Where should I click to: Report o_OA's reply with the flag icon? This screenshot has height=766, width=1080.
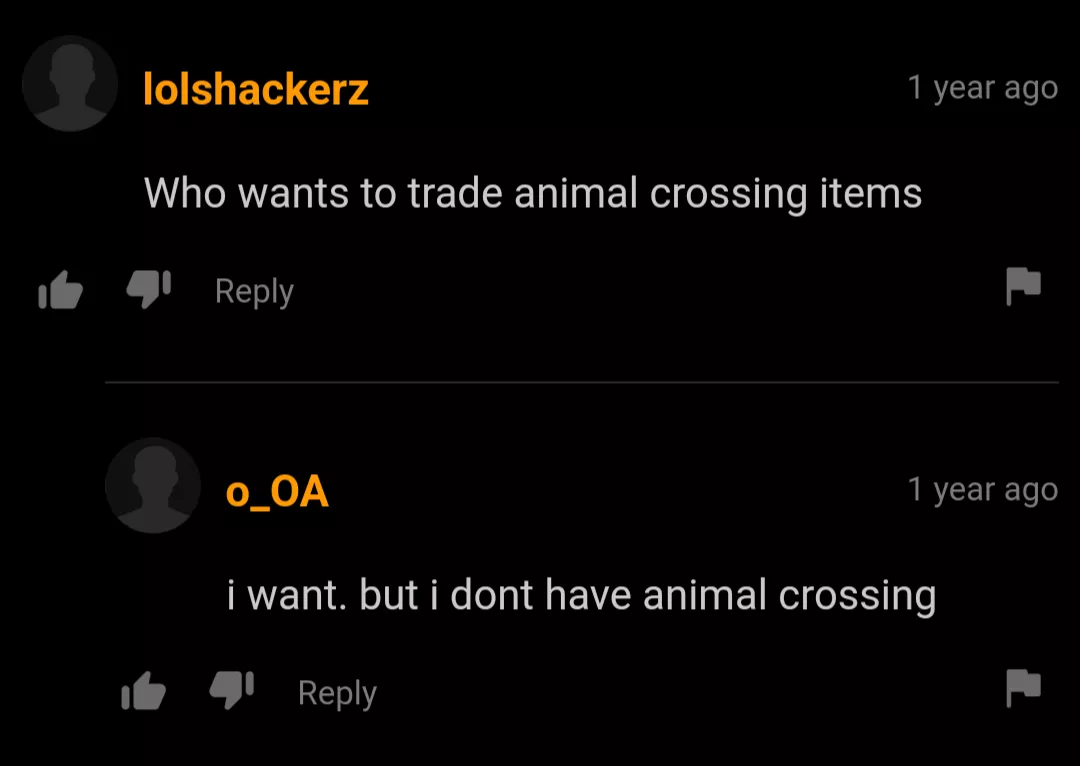click(x=1023, y=687)
